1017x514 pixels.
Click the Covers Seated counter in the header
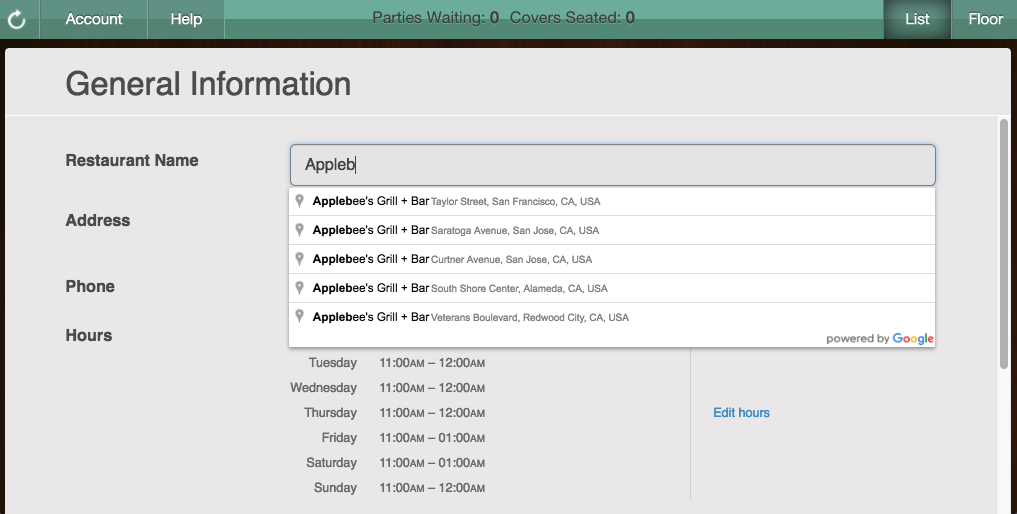tap(572, 18)
